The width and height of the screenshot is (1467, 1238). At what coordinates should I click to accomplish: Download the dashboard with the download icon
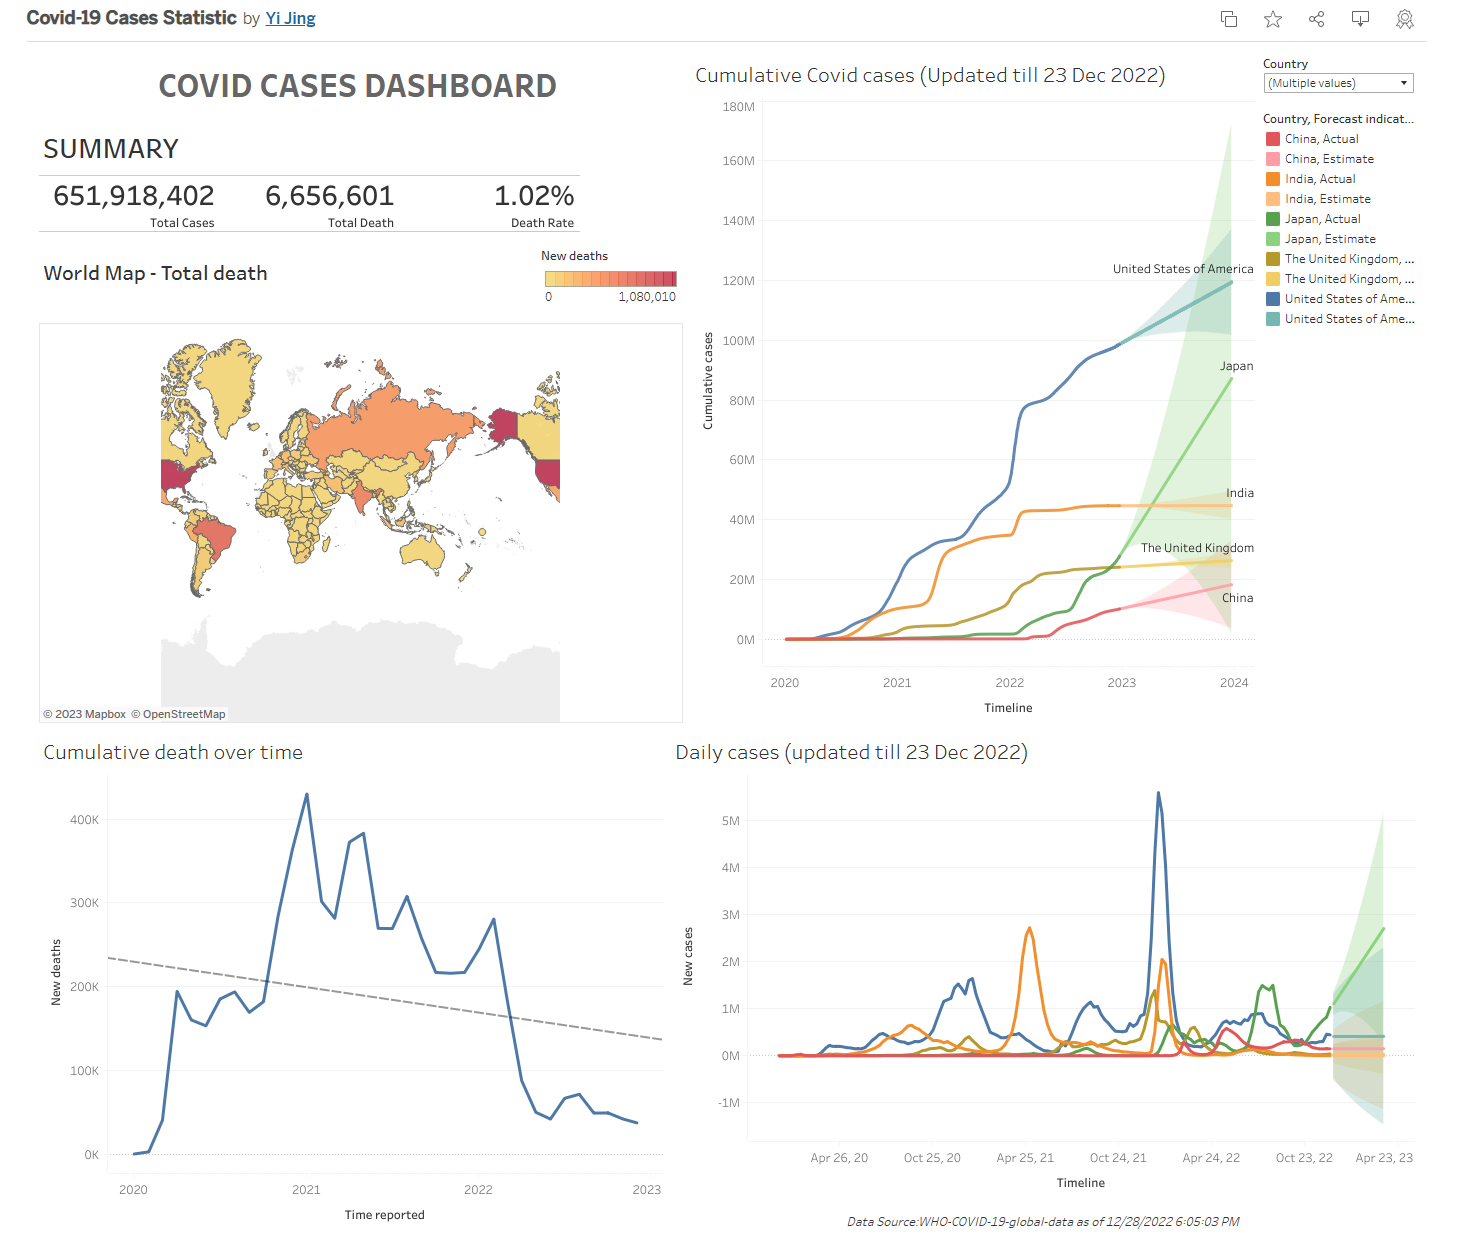(x=1360, y=18)
